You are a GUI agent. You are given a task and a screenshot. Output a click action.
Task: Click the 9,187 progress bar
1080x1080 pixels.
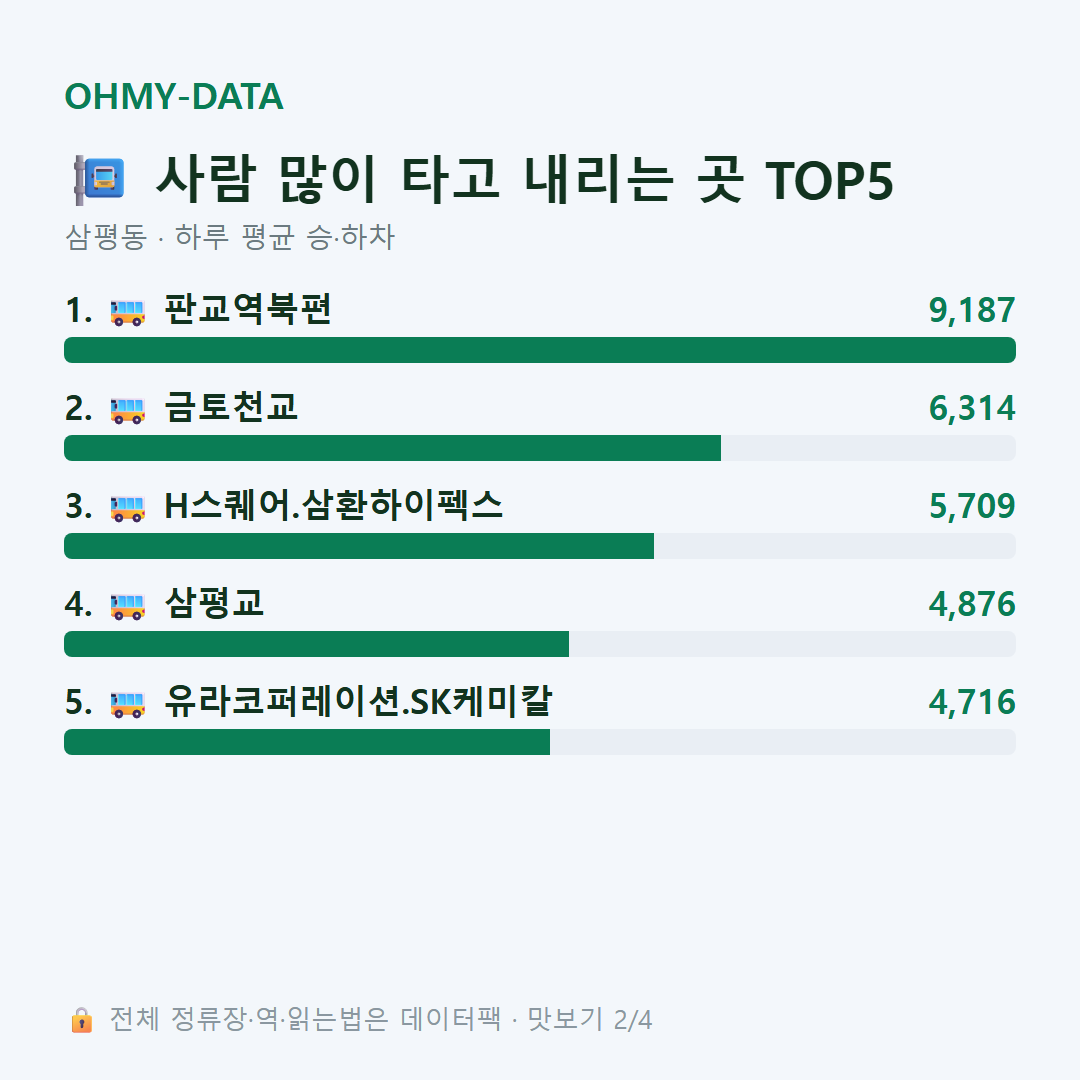tap(540, 350)
